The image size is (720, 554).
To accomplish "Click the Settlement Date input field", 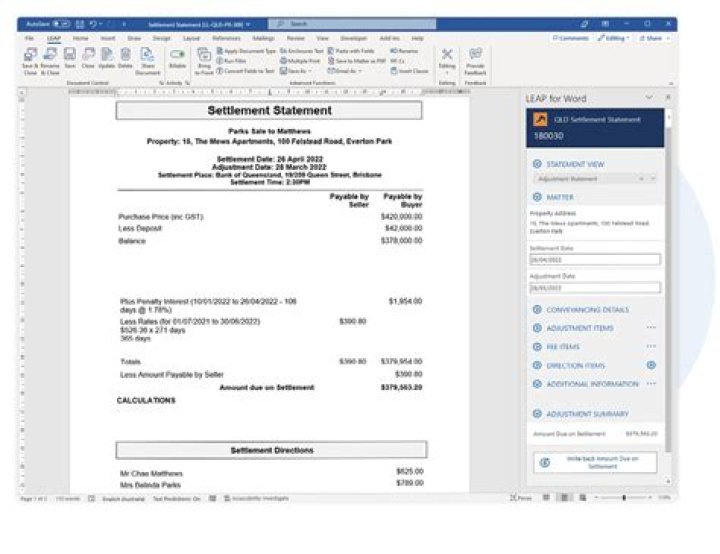I will click(x=595, y=260).
